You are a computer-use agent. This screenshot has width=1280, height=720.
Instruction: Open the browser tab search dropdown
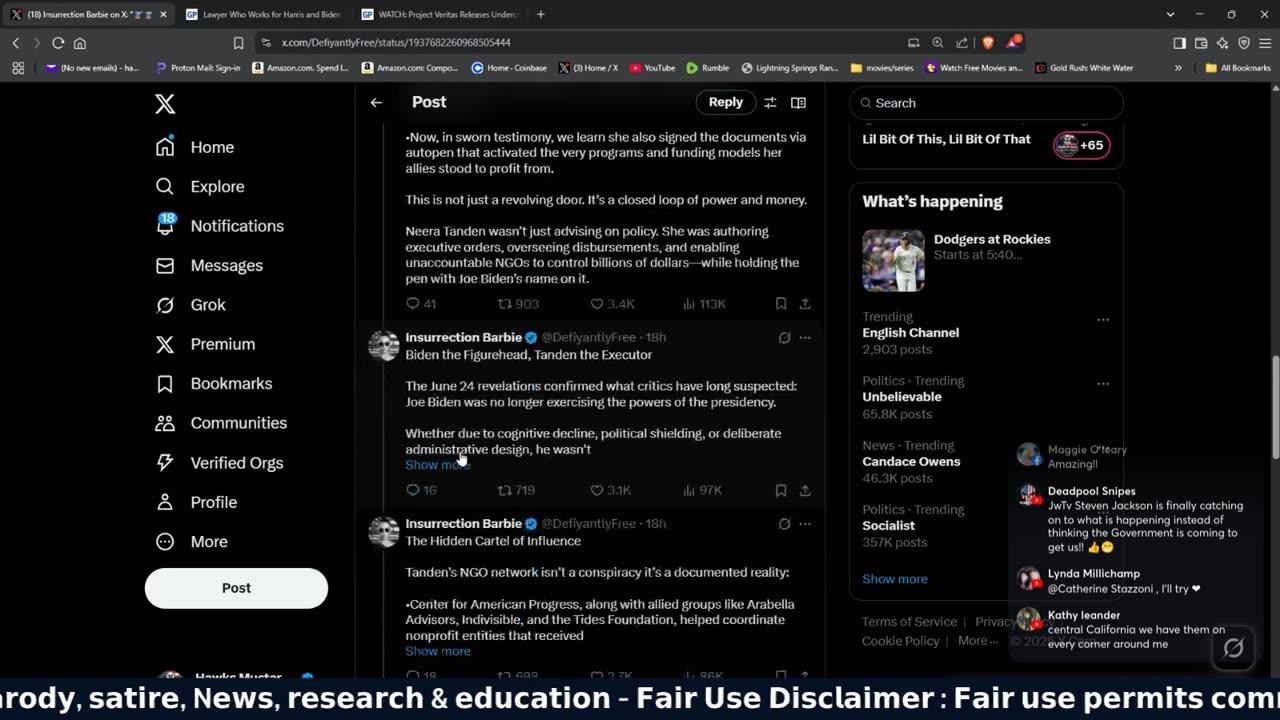coord(1170,14)
